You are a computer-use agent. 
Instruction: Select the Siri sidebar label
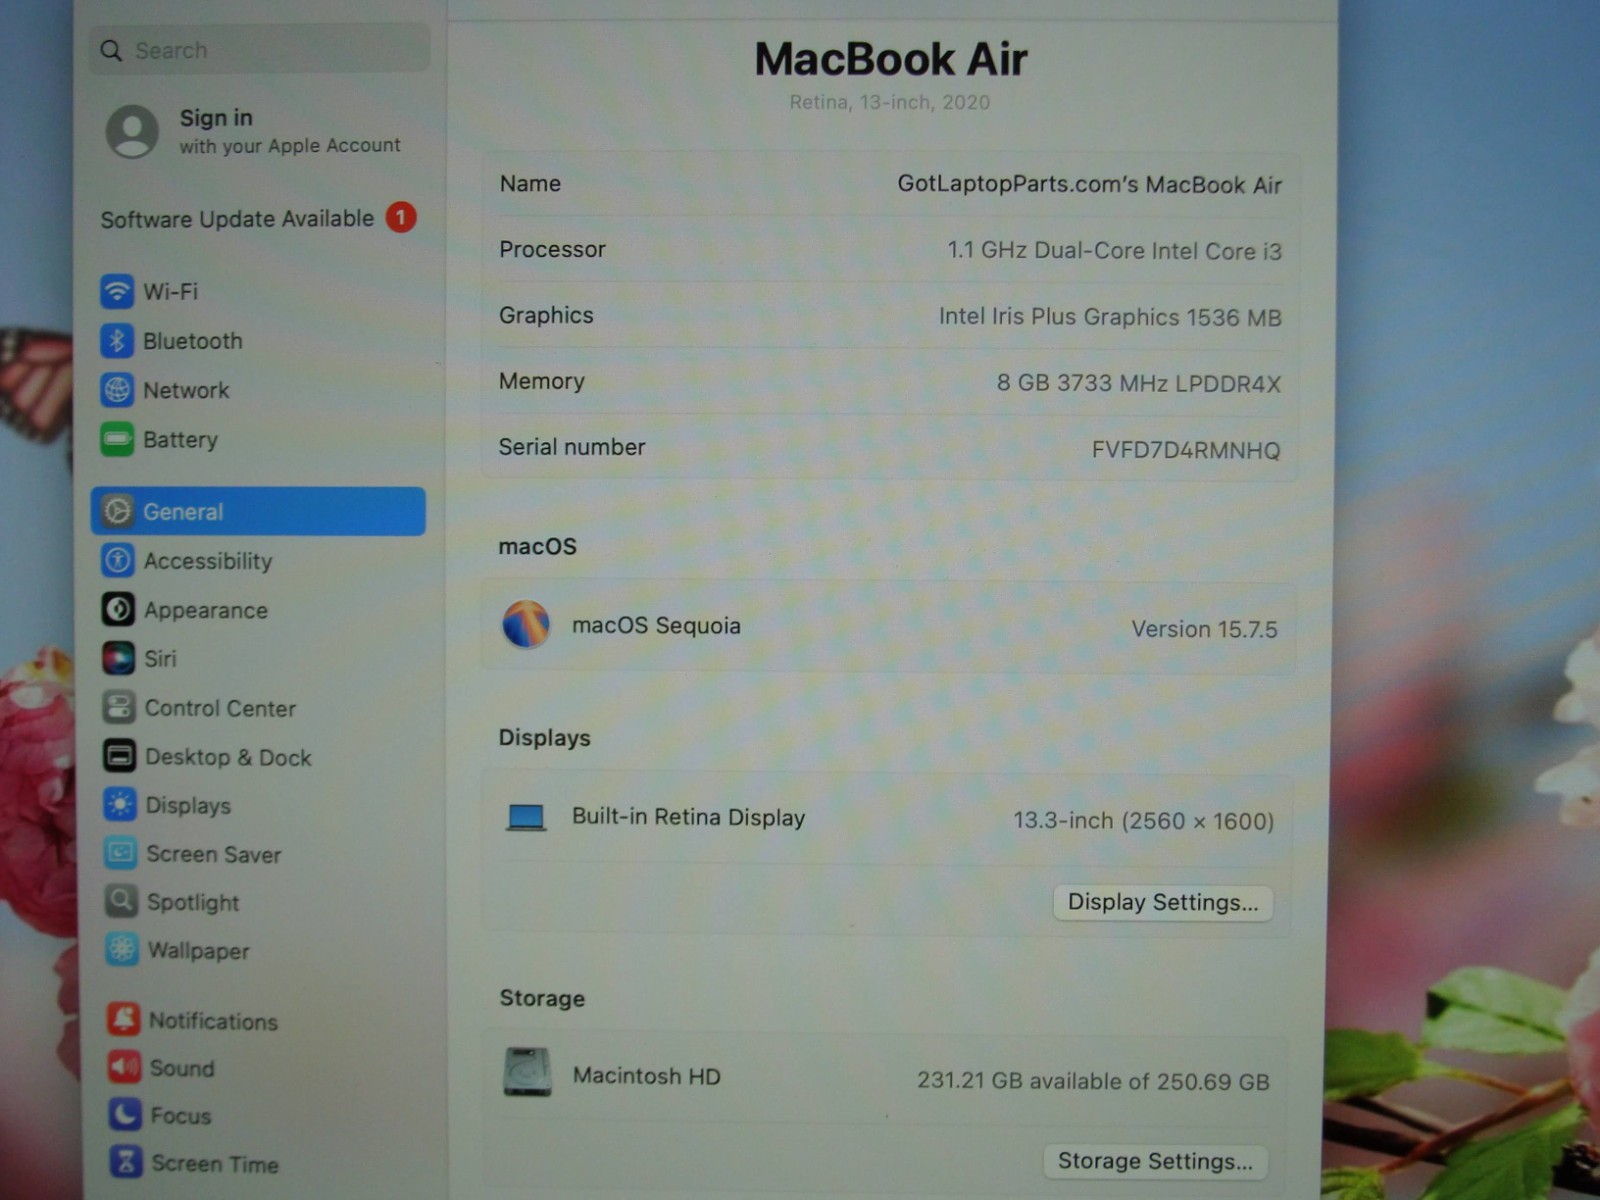pos(160,659)
